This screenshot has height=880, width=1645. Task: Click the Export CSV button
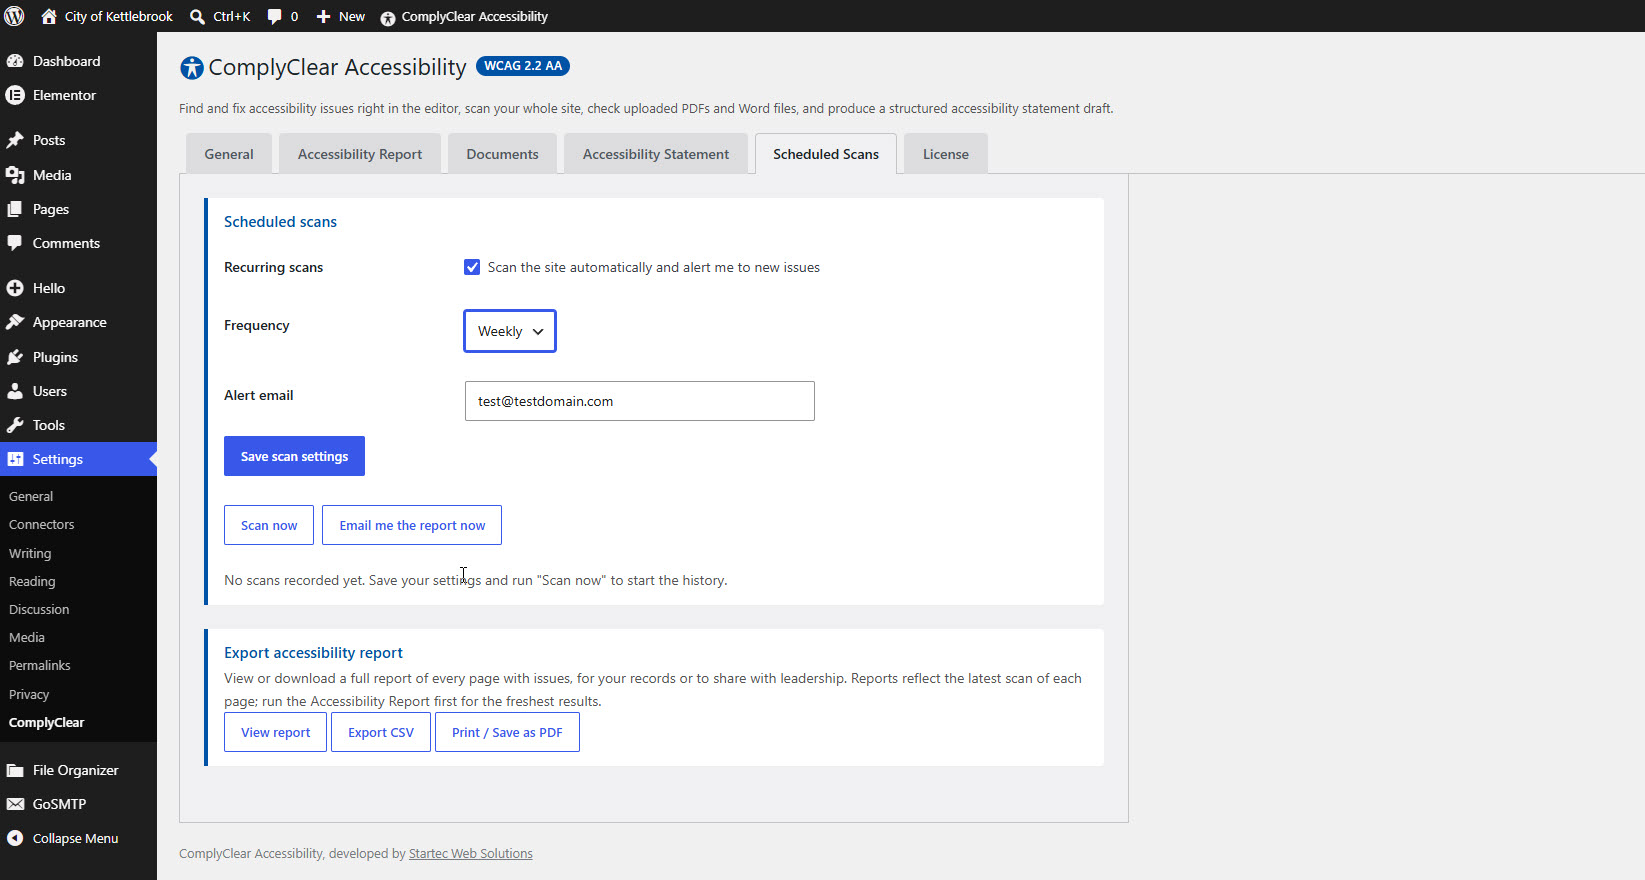click(381, 732)
